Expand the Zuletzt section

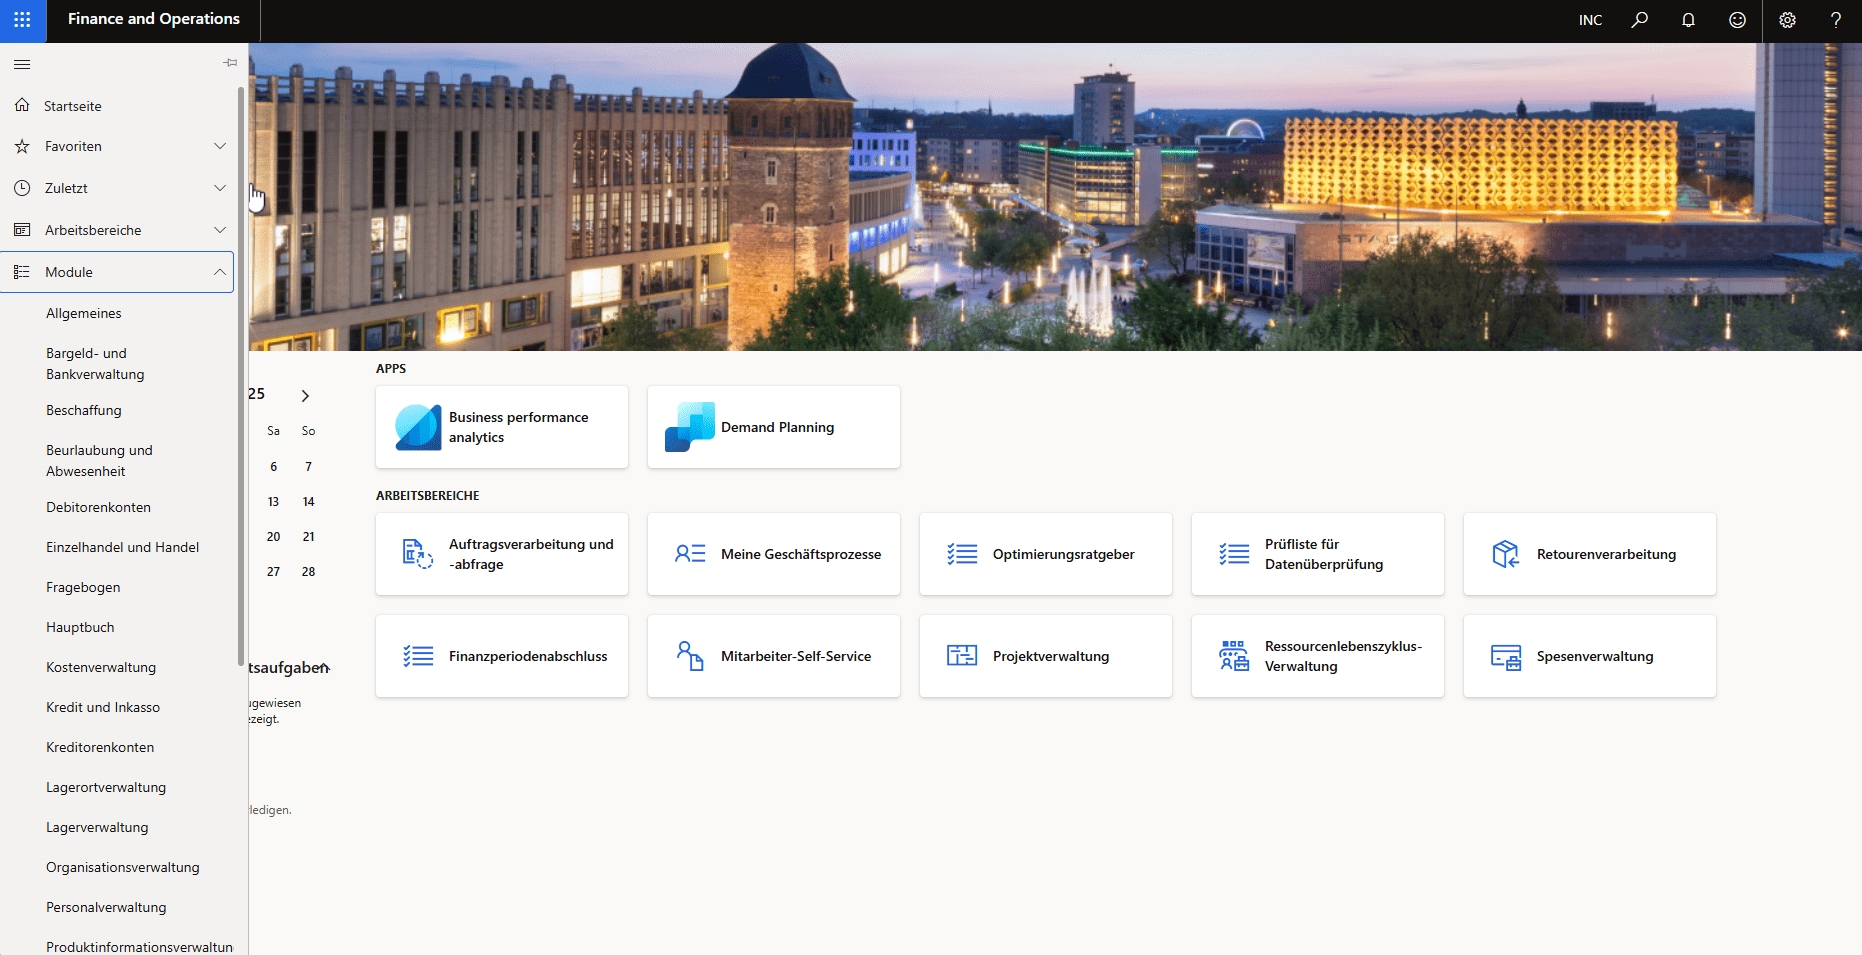[219, 188]
